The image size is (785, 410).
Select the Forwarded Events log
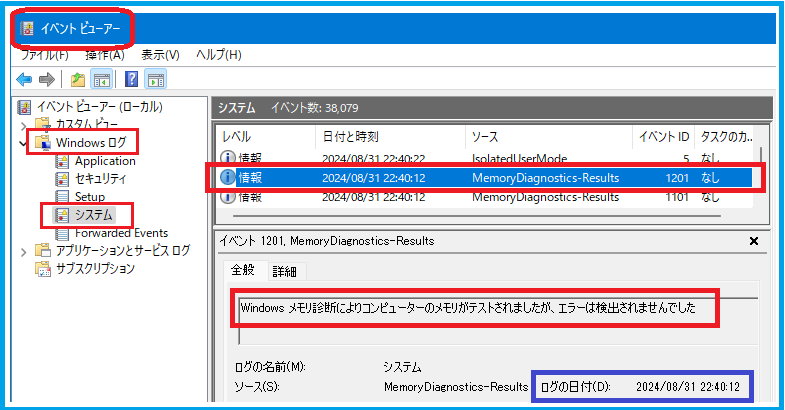121,233
